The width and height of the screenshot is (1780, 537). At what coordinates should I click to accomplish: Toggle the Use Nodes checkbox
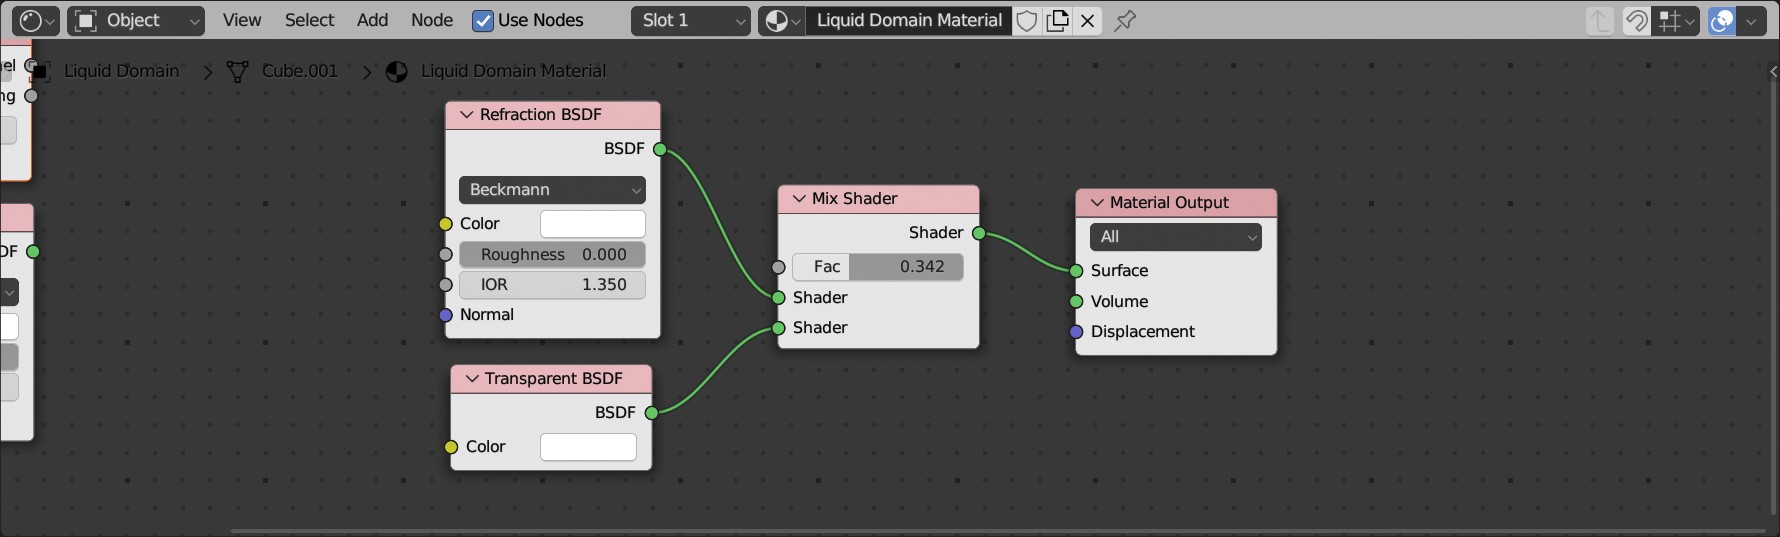pos(483,20)
